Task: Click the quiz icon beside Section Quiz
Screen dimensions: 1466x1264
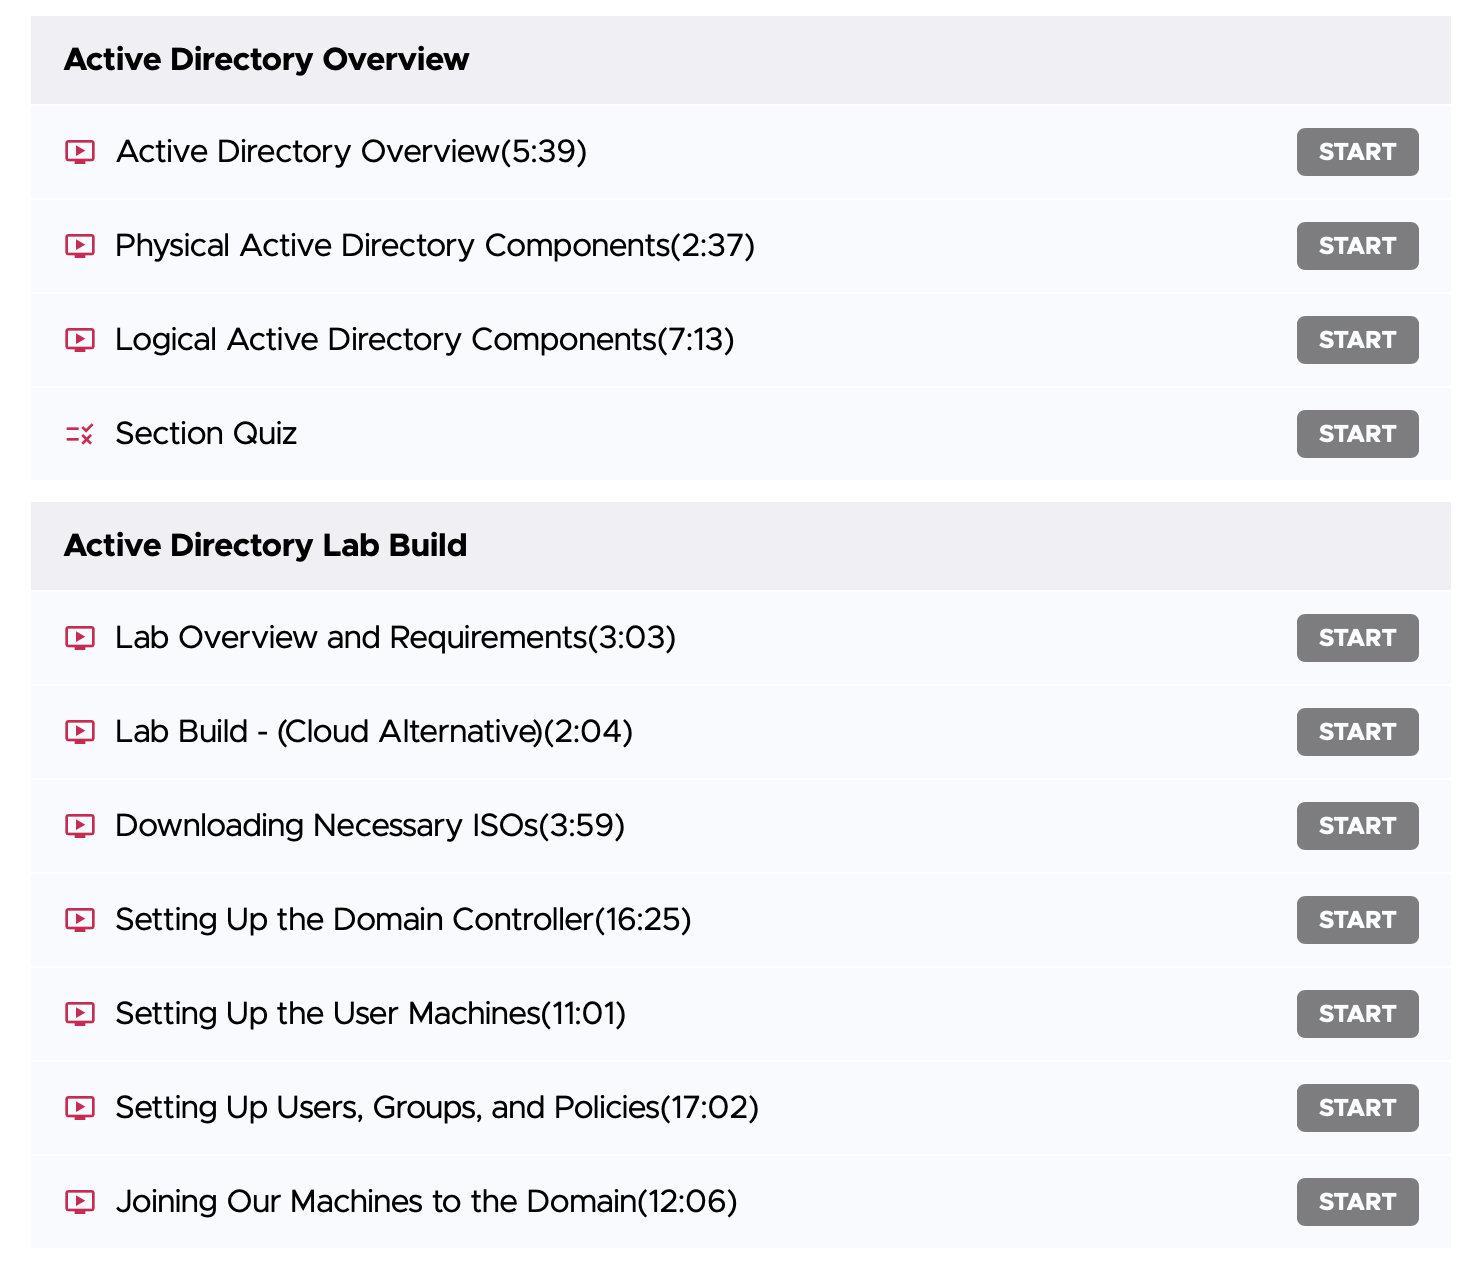Action: point(80,434)
